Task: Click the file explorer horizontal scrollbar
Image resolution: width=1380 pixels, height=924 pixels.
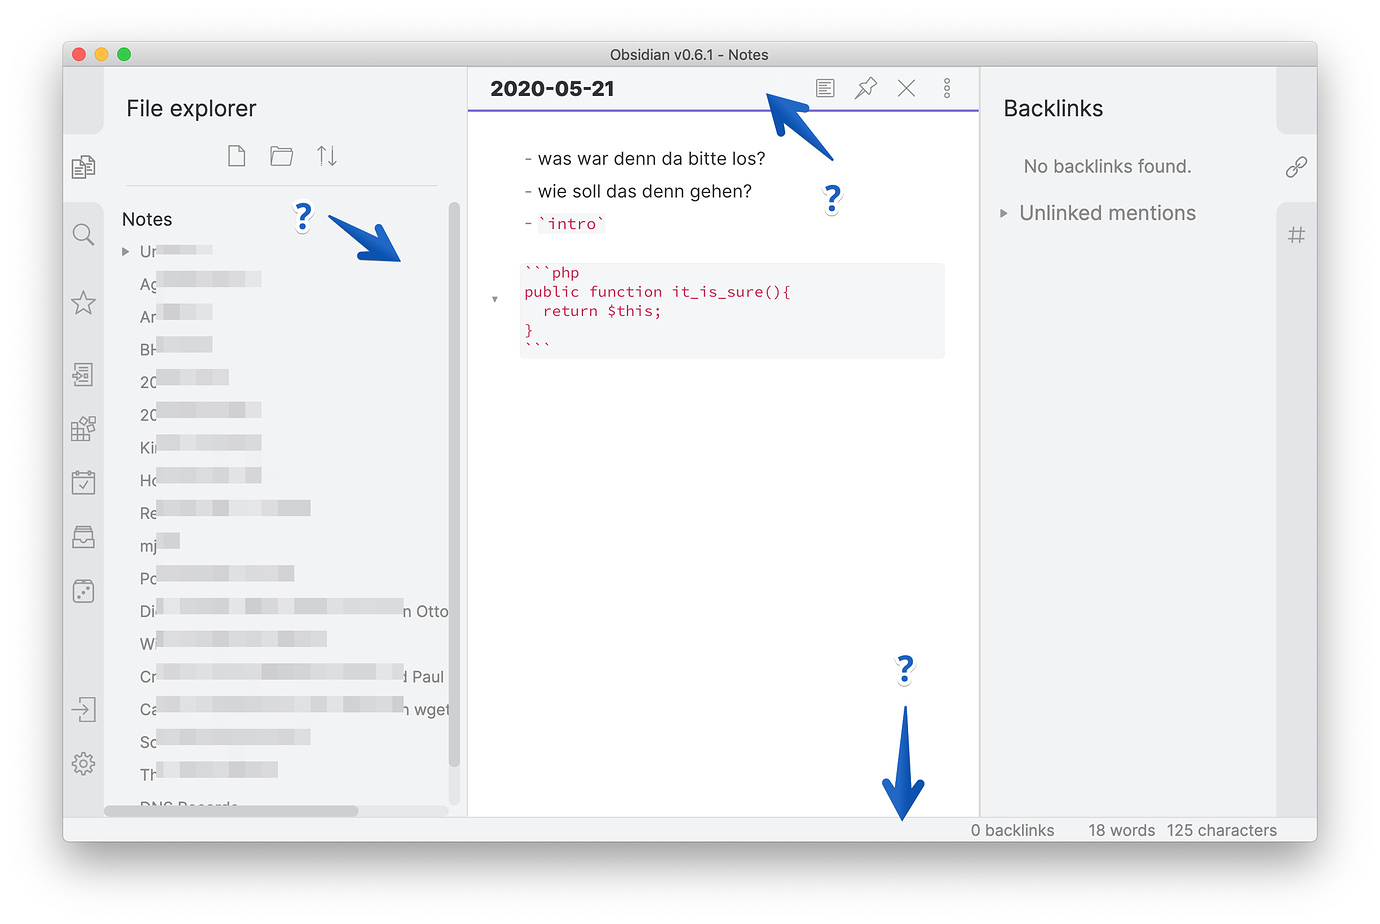Action: point(231,811)
